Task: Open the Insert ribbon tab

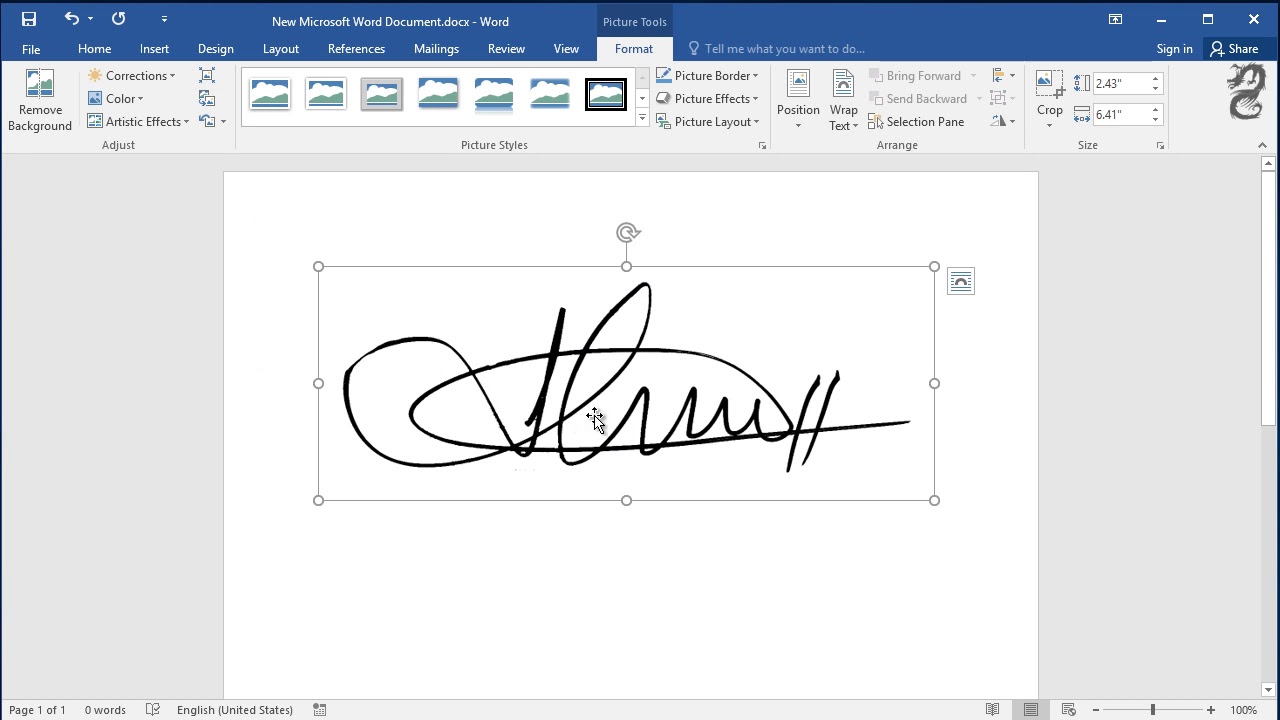Action: coord(154,49)
